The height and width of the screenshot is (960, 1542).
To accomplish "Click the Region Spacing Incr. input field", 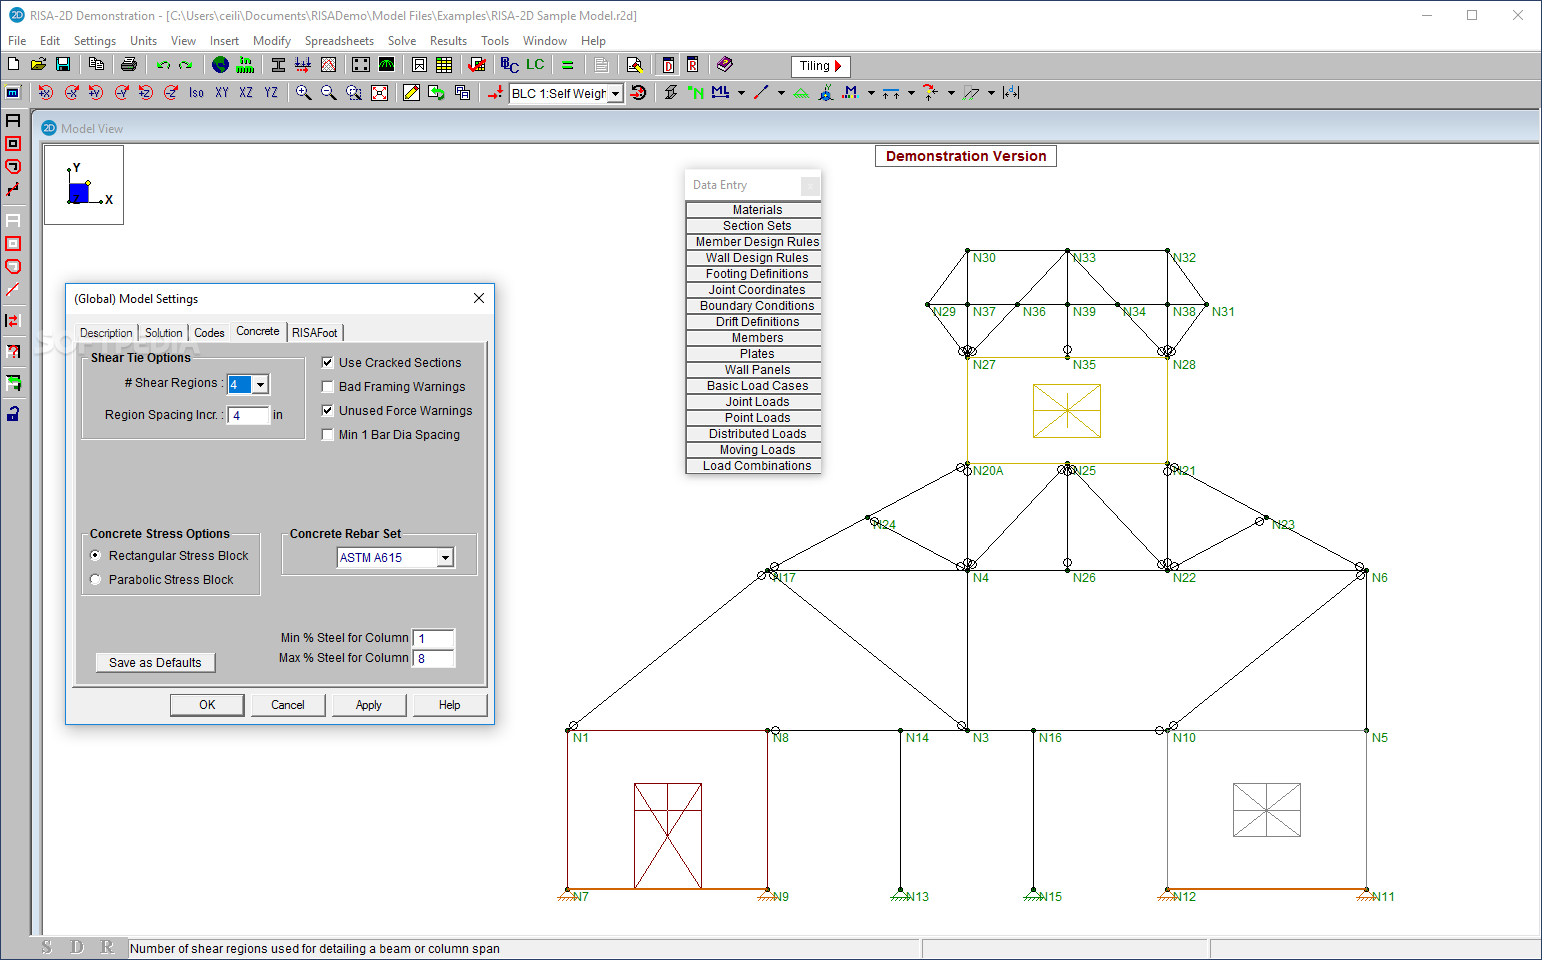I will (x=248, y=415).
